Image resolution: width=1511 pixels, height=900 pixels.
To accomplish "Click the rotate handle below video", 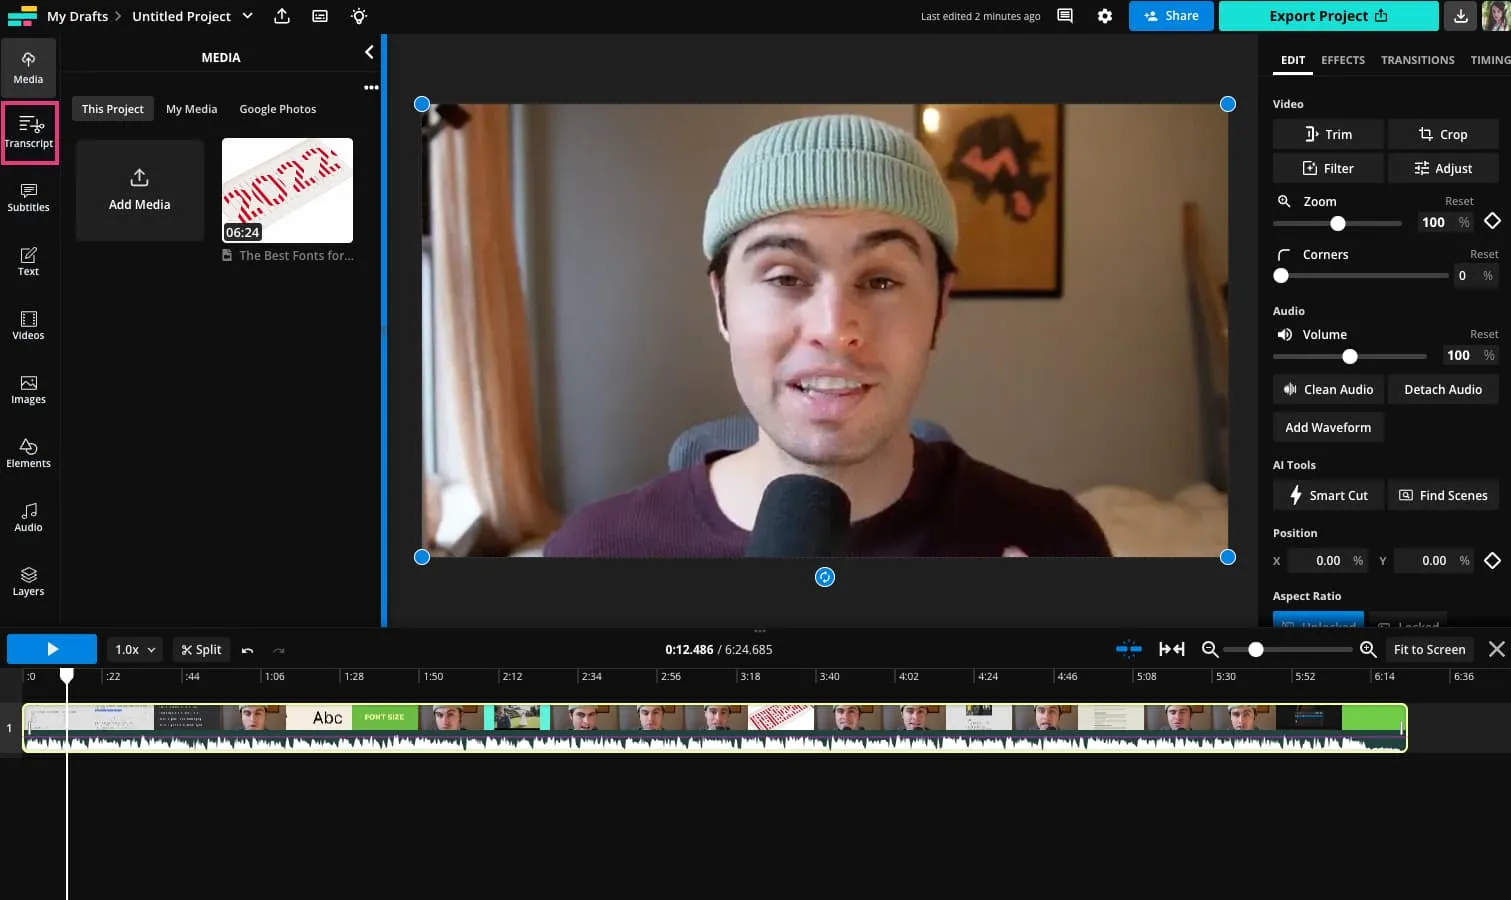I will click(x=825, y=577).
